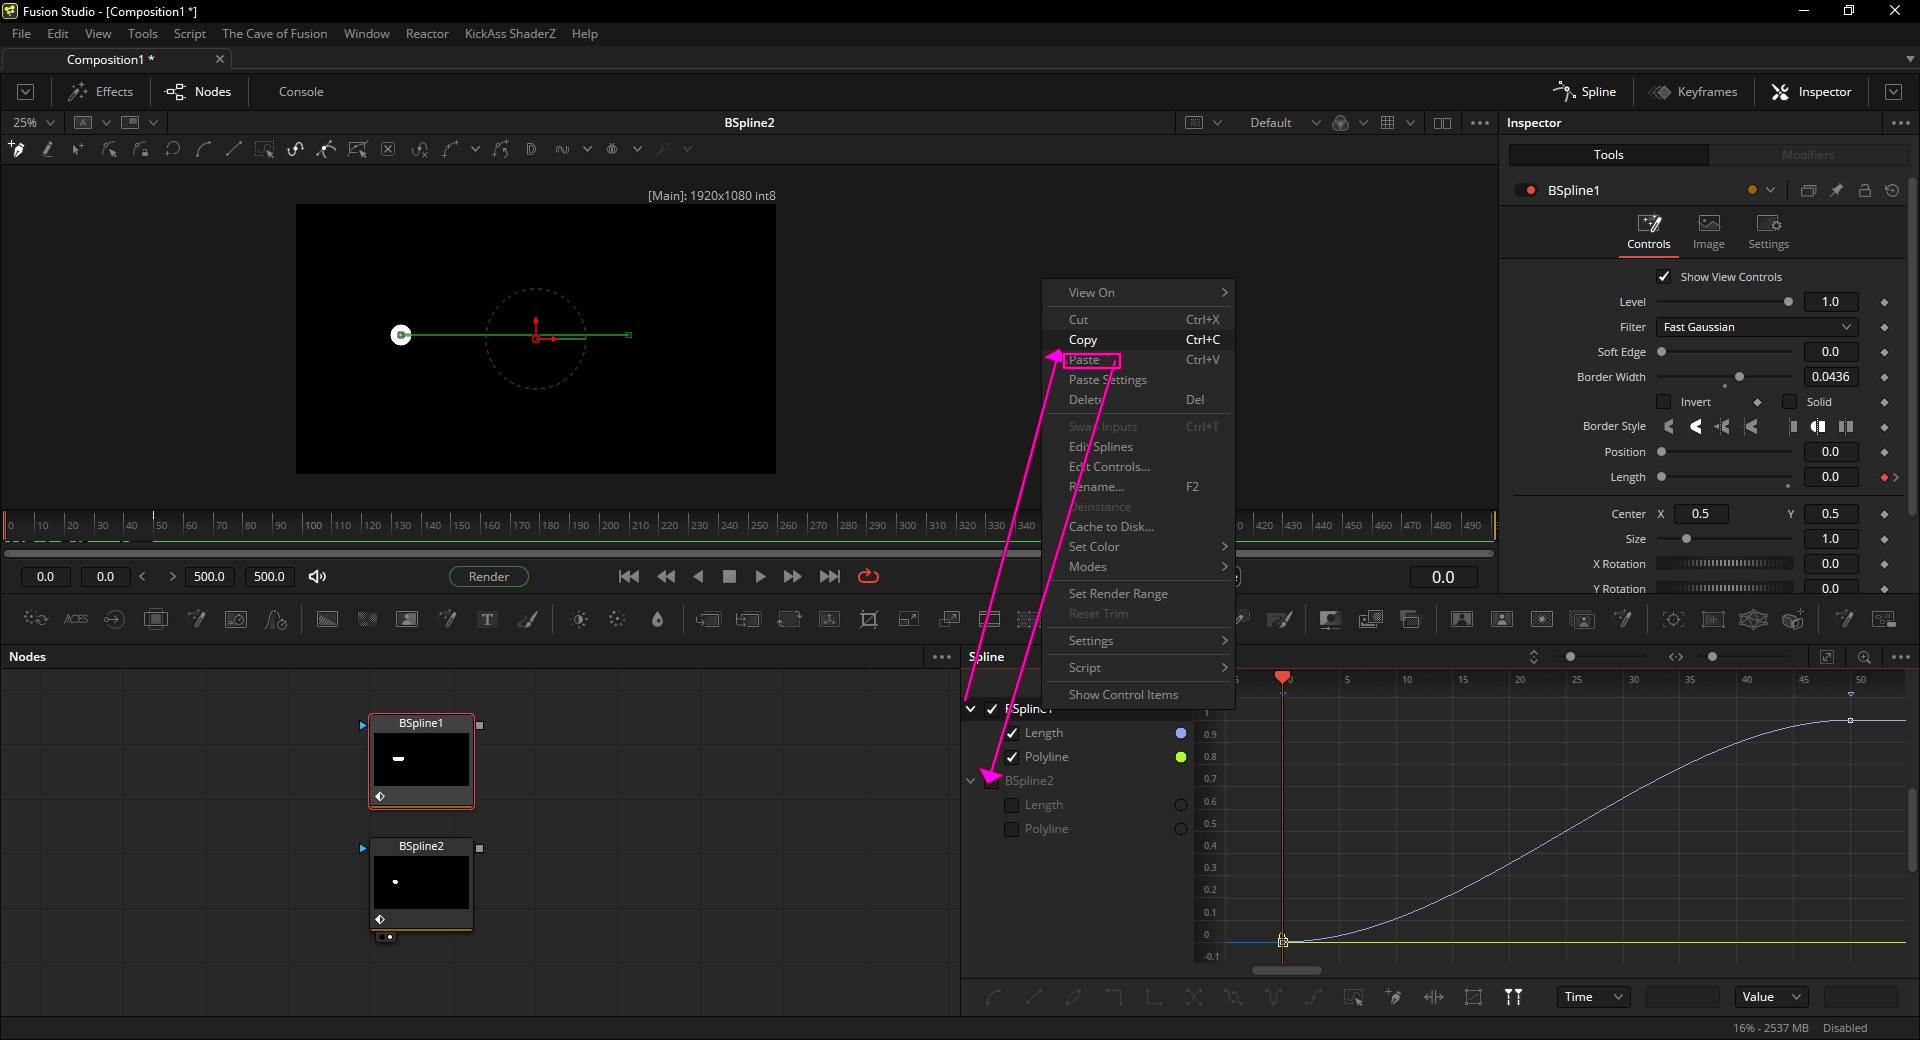Open the Filter Fast Gaussian dropdown
The image size is (1920, 1040).
click(1757, 327)
